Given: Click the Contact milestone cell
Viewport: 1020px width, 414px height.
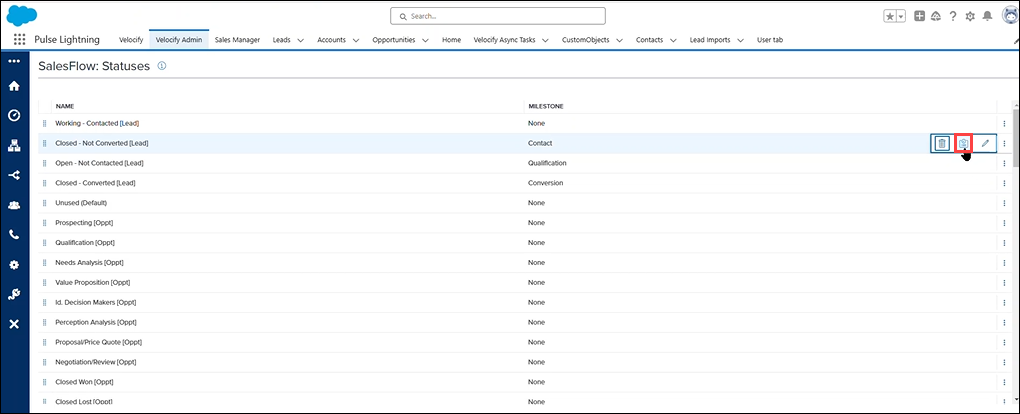Looking at the screenshot, I should pyautogui.click(x=540, y=143).
